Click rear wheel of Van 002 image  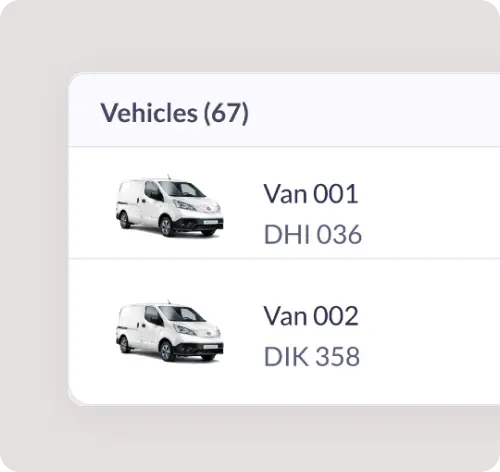tap(124, 345)
